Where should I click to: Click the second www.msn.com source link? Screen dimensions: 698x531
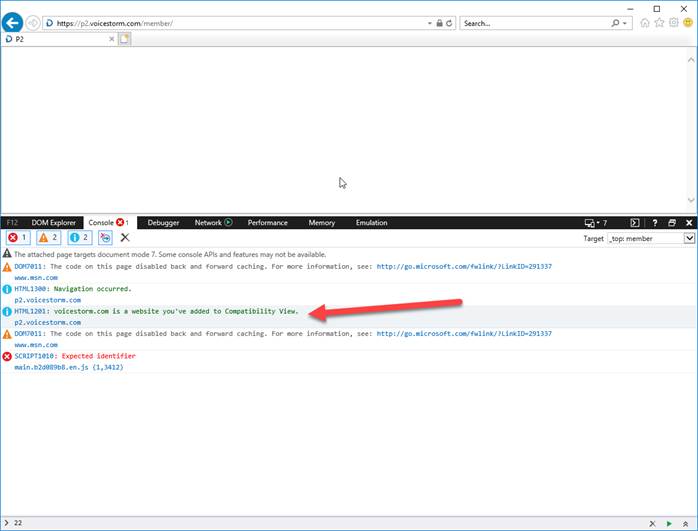(x=36, y=345)
